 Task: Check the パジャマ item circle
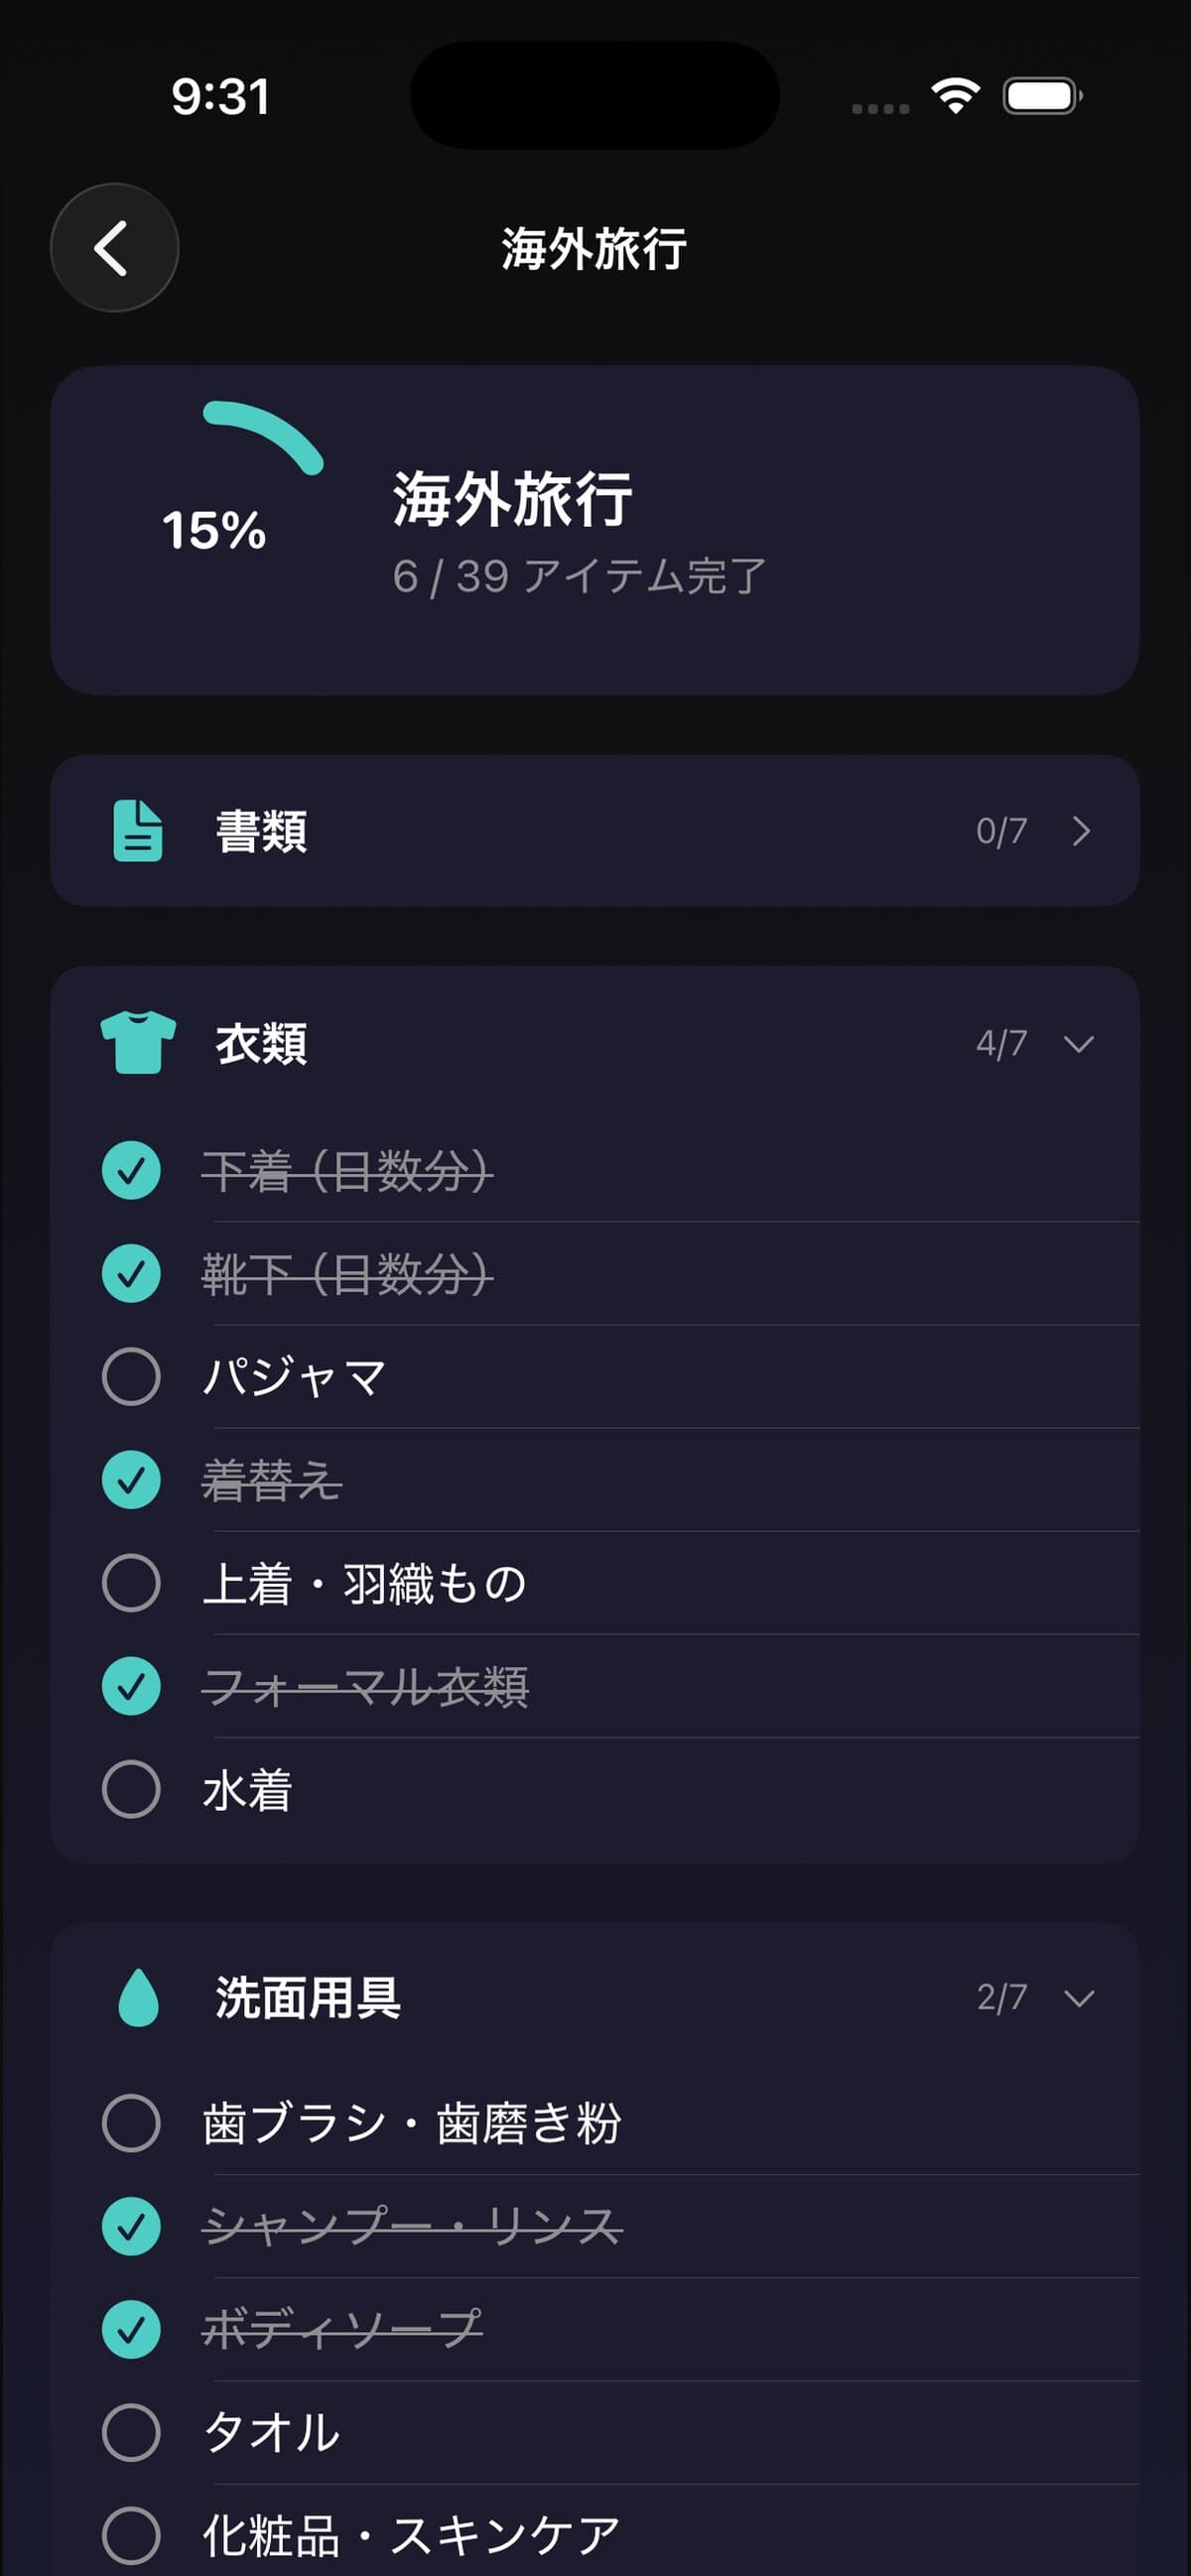tap(131, 1376)
